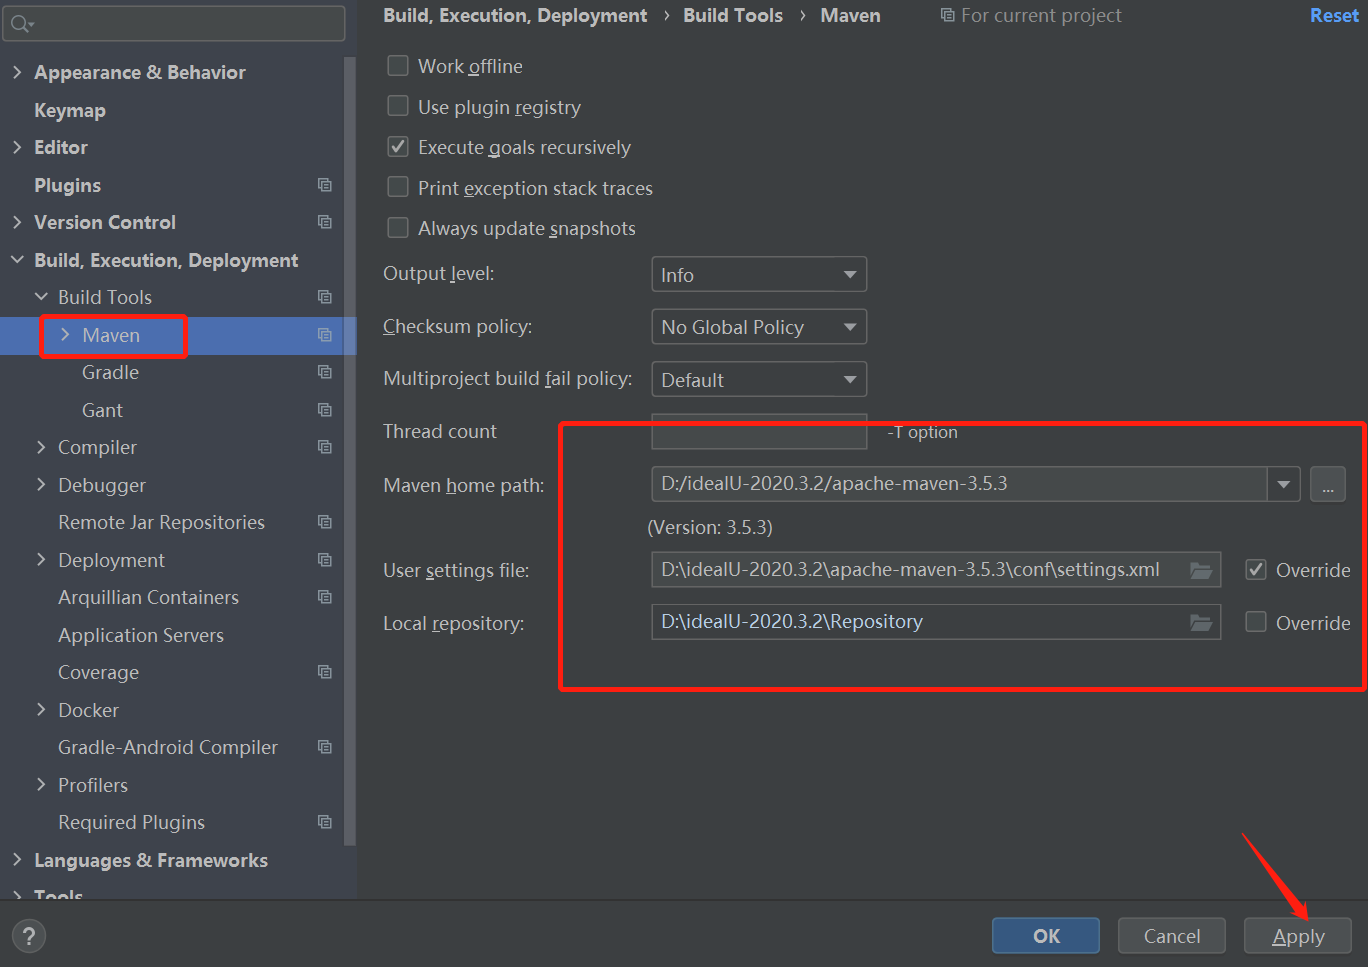Click the settings search field
The image size is (1368, 967).
(174, 23)
